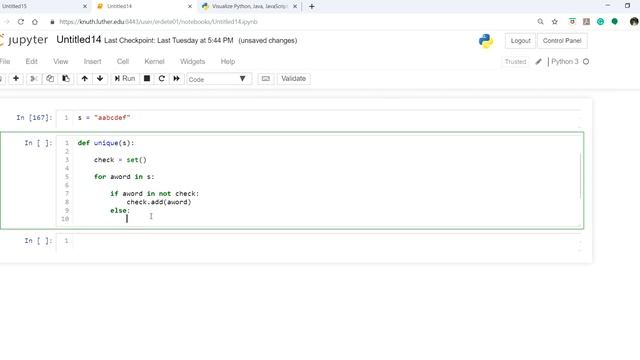Screen dimensions: 640x360
Task: Switch to the Visualize Python browser tab
Action: coord(249,6)
